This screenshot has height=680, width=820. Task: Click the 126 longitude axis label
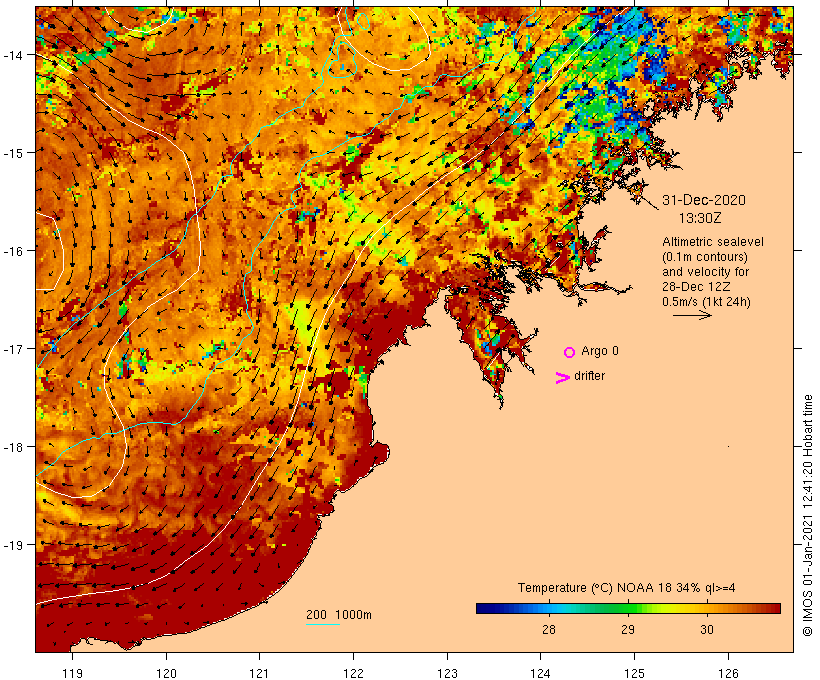pyautogui.click(x=728, y=673)
